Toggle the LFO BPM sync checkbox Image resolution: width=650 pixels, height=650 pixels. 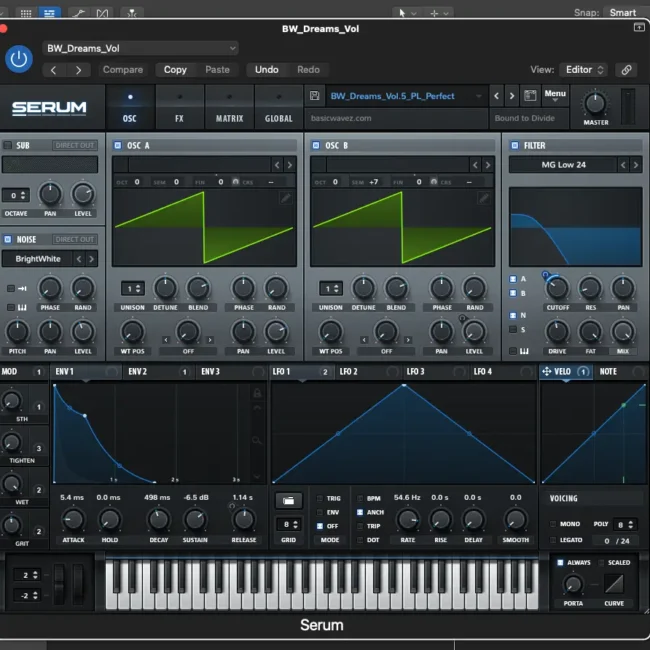[362, 498]
